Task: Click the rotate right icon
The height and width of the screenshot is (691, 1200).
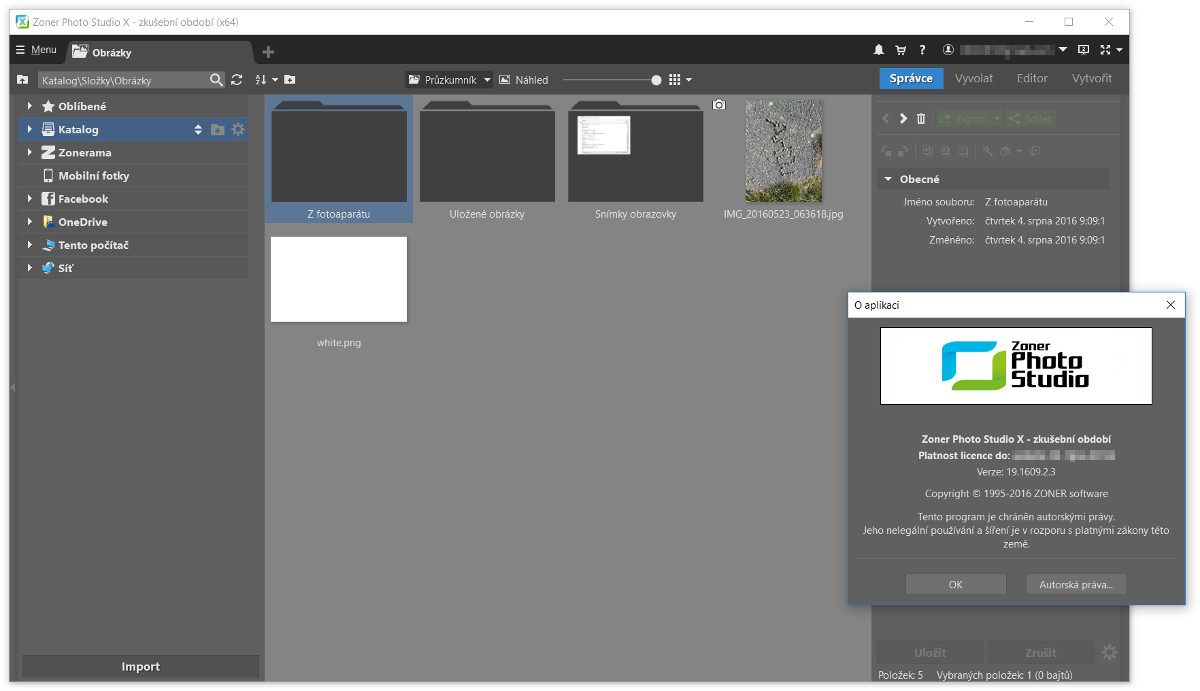Action: point(903,151)
